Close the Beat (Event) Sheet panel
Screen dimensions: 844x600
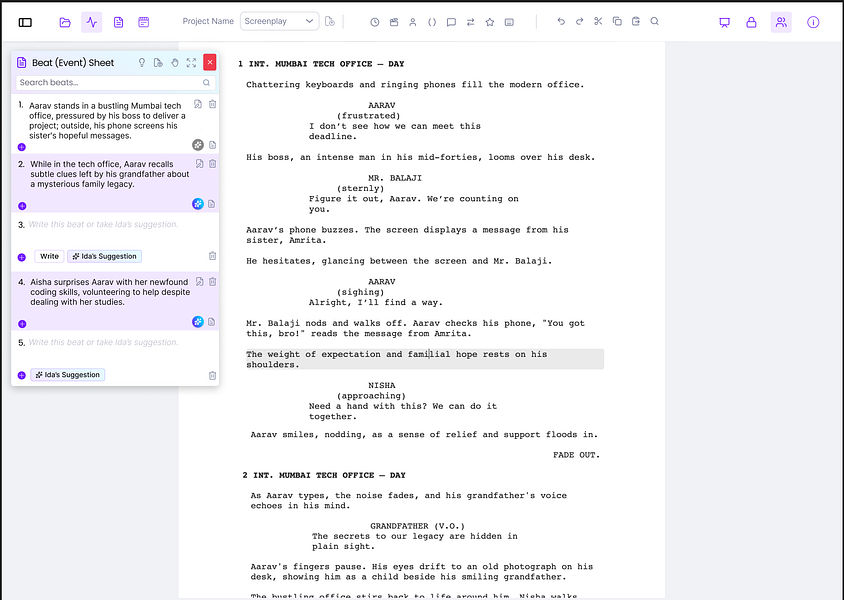210,62
